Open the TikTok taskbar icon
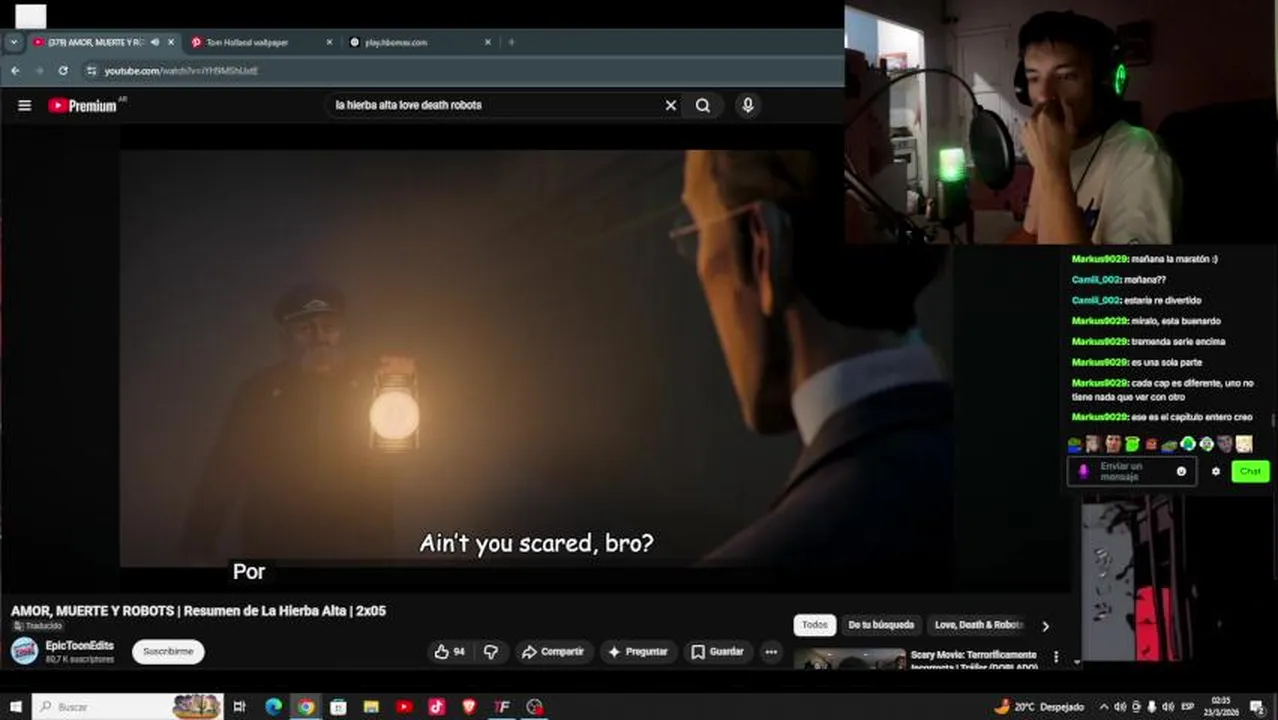 tap(437, 707)
